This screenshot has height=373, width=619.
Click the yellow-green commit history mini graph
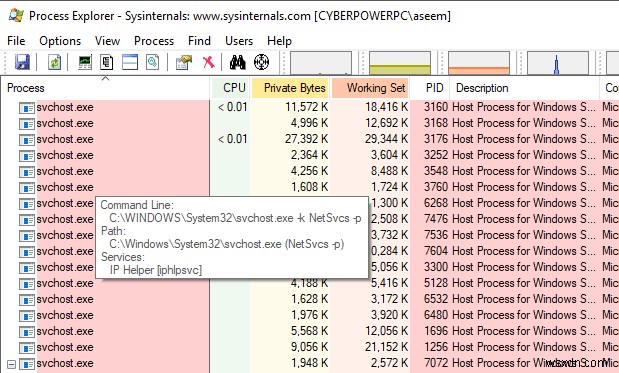tap(400, 63)
